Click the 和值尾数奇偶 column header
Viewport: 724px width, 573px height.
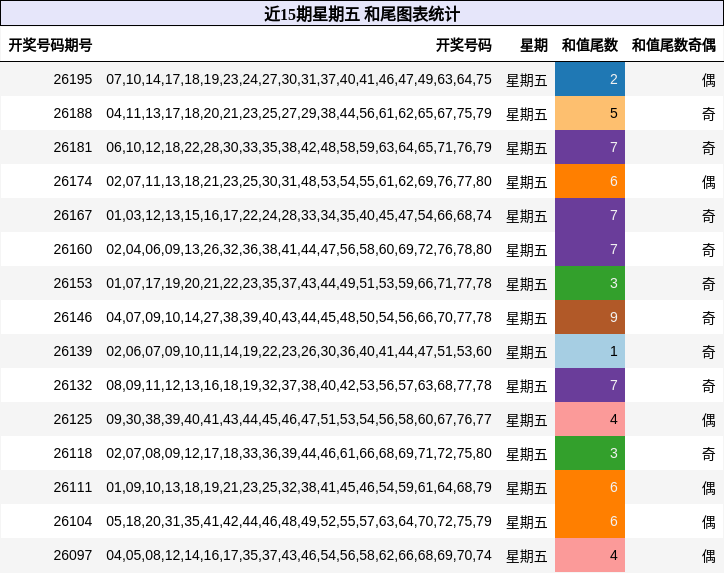[674, 45]
